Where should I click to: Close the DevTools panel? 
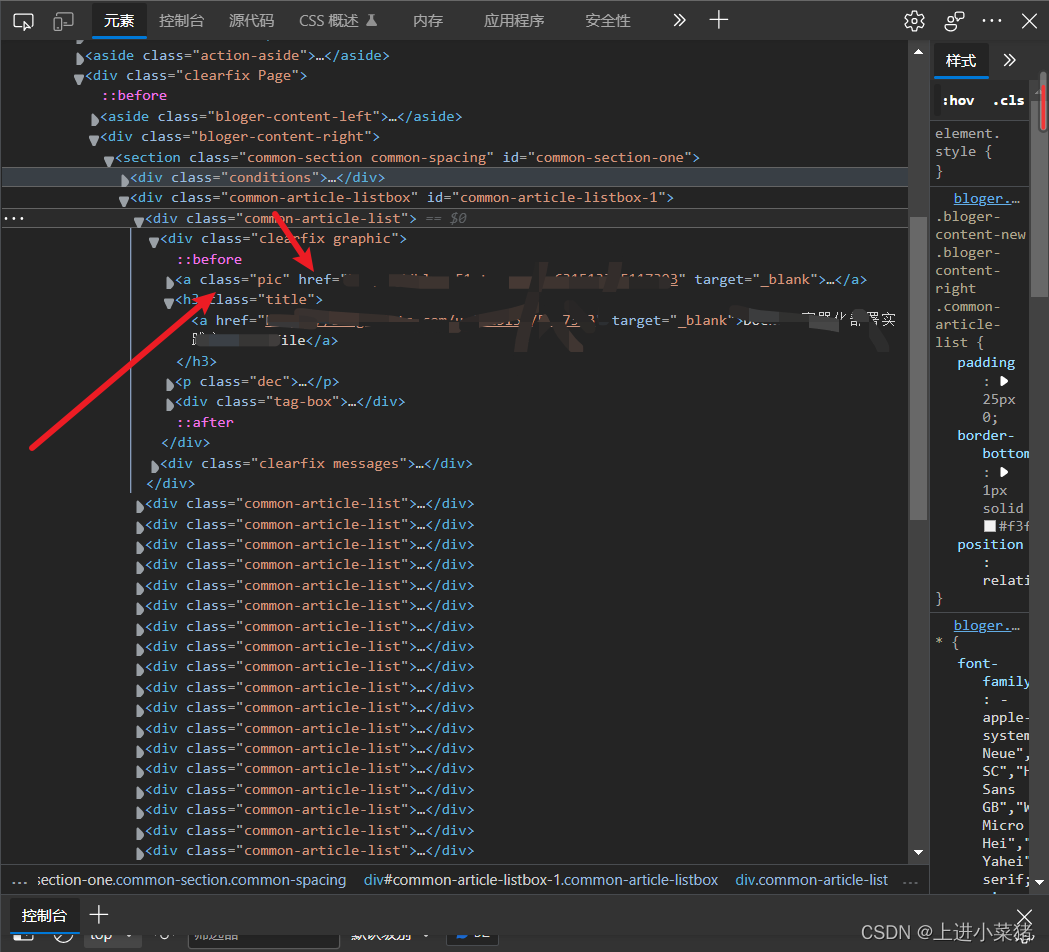pos(1030,21)
